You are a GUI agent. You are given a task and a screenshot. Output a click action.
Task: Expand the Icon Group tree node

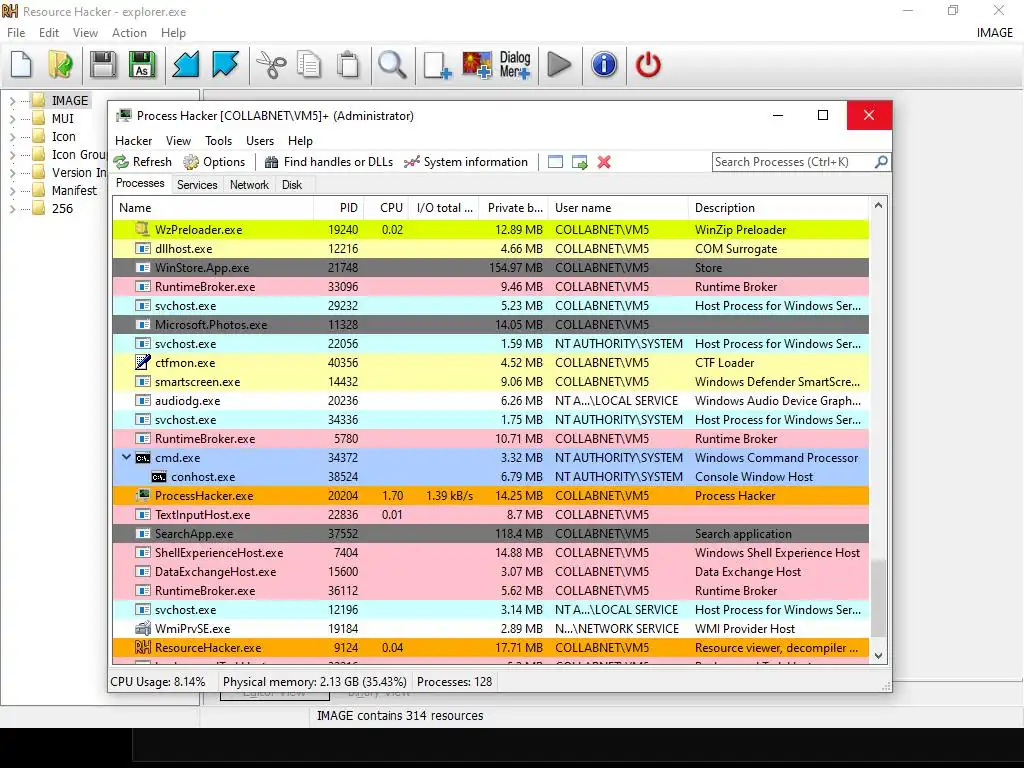12,155
